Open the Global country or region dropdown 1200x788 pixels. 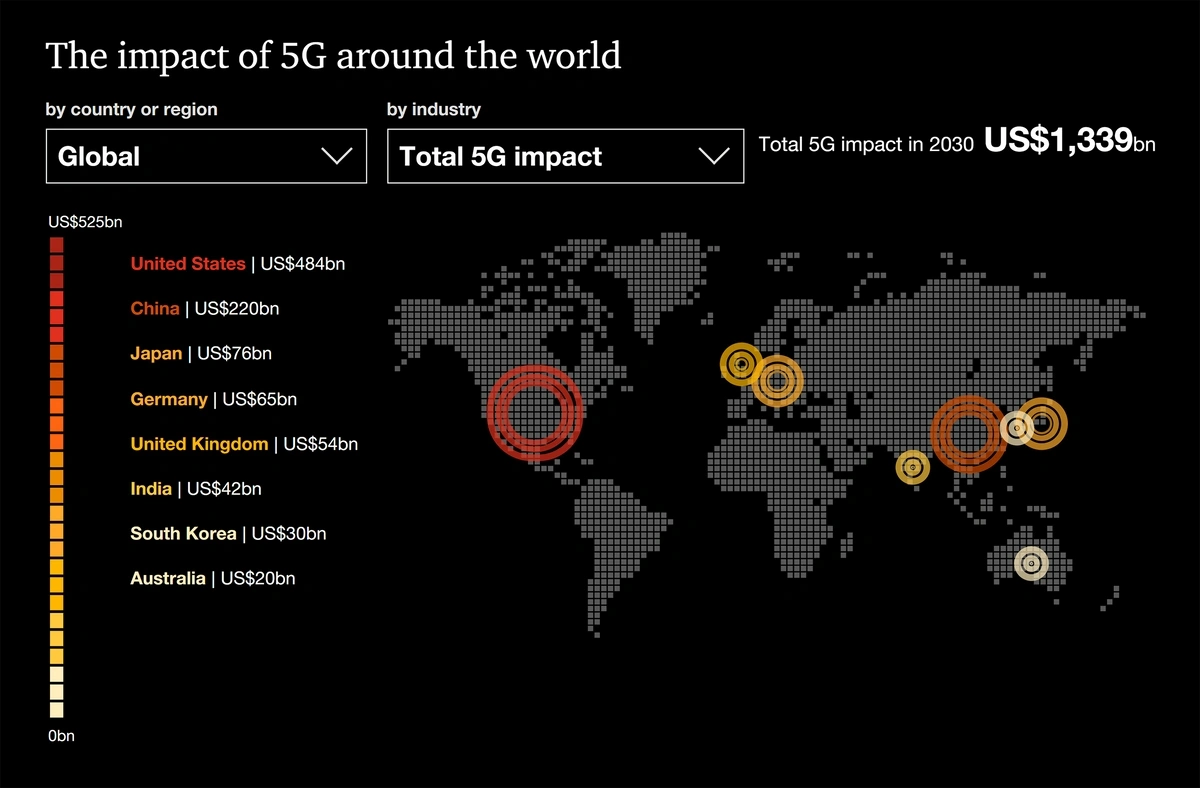coord(206,156)
